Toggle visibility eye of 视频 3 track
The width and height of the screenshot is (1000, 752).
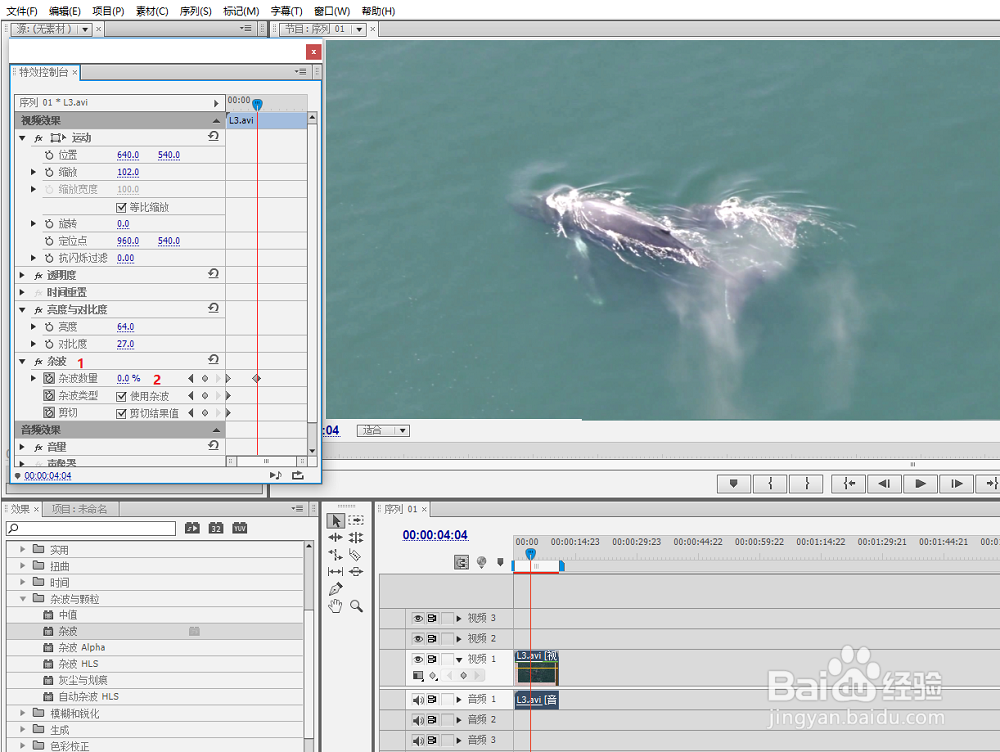pos(418,618)
